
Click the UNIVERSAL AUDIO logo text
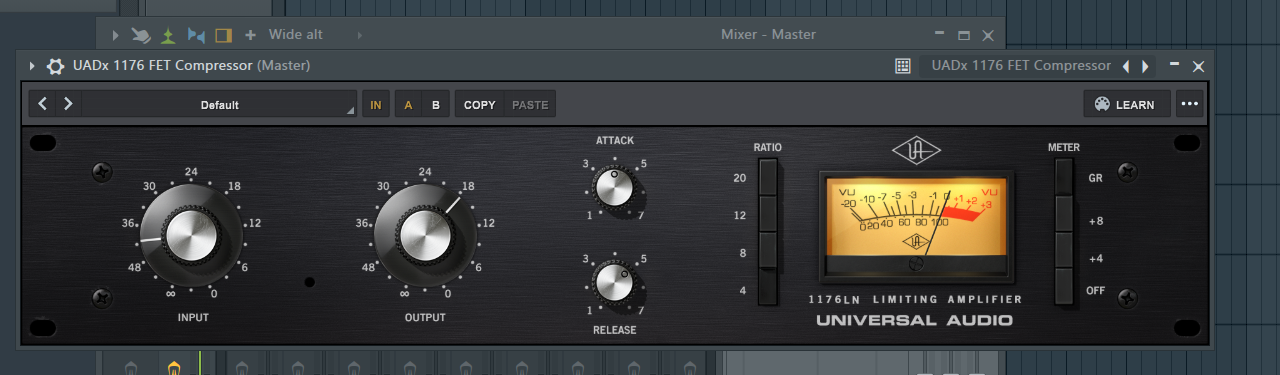914,321
